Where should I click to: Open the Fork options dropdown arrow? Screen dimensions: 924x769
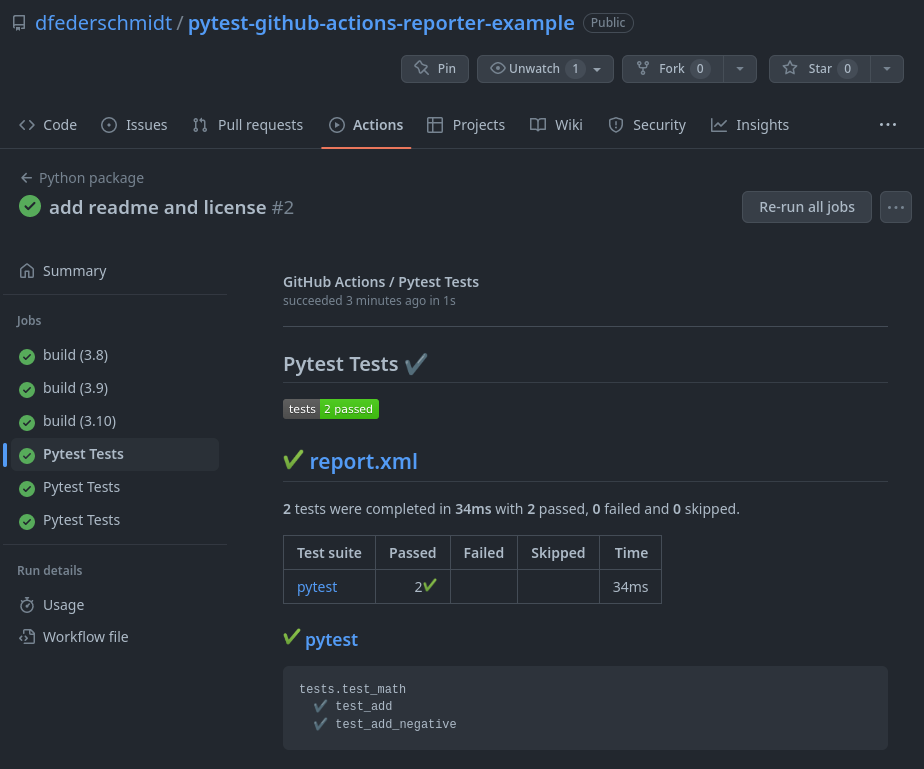(x=740, y=69)
